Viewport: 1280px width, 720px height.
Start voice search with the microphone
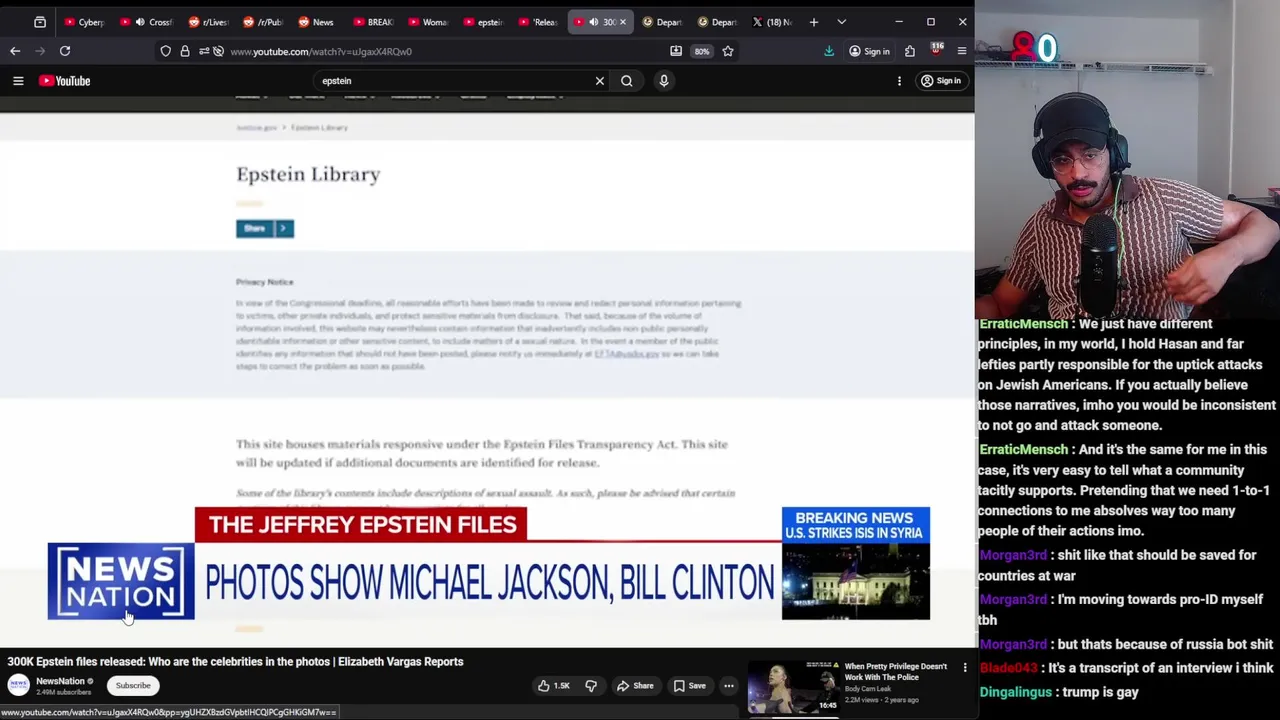pos(664,81)
